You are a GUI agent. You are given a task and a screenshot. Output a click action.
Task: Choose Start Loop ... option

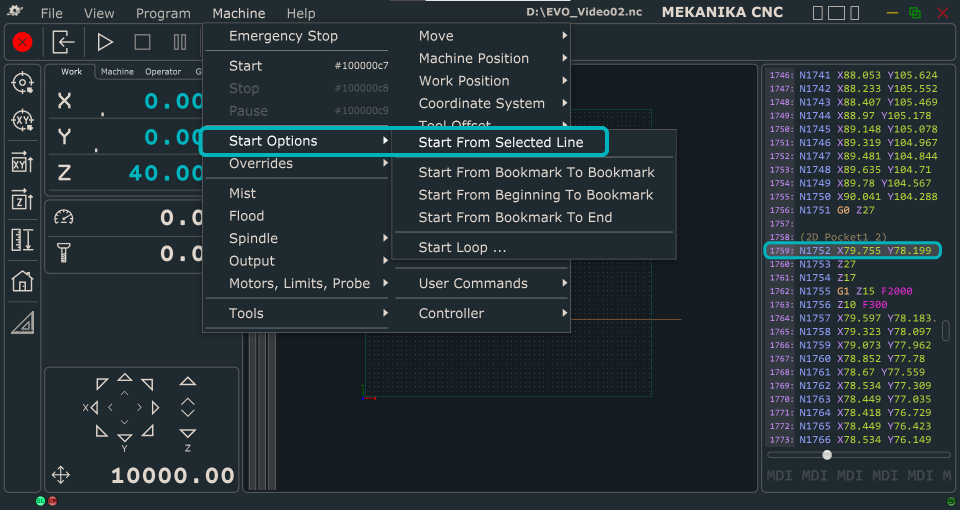coord(462,247)
